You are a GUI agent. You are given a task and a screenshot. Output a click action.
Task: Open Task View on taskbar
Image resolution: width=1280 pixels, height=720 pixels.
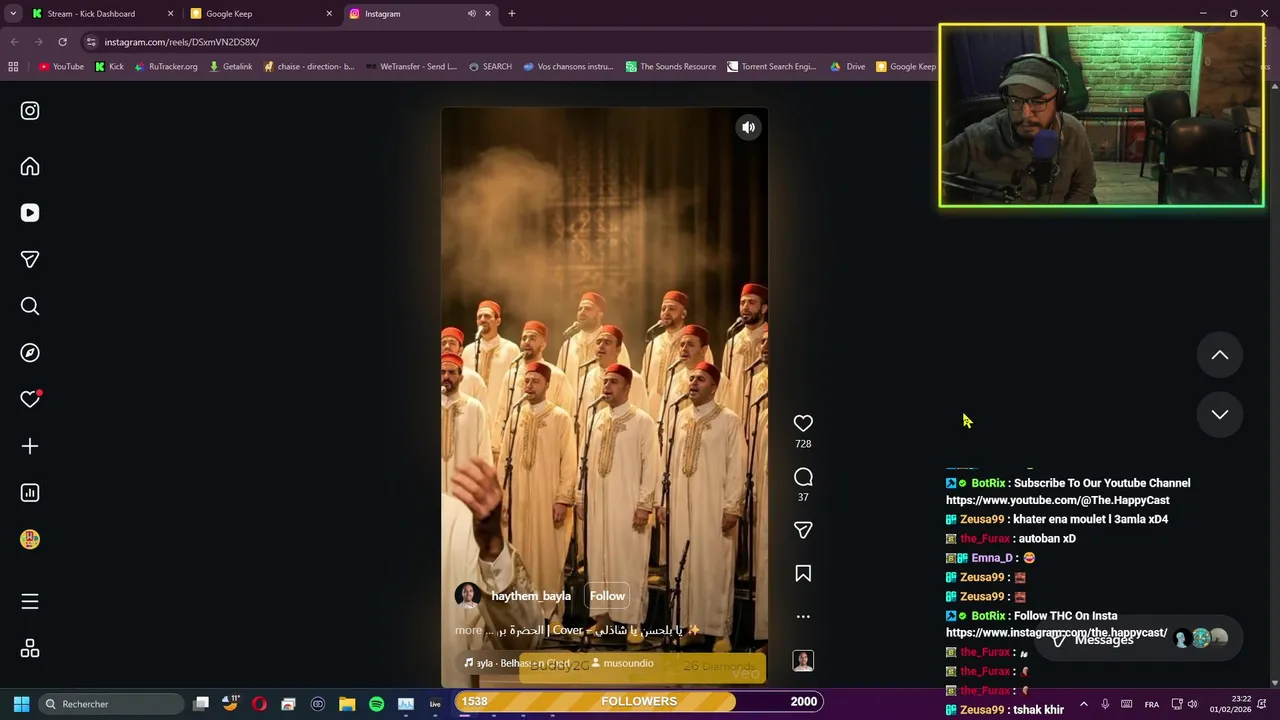click(201, 704)
